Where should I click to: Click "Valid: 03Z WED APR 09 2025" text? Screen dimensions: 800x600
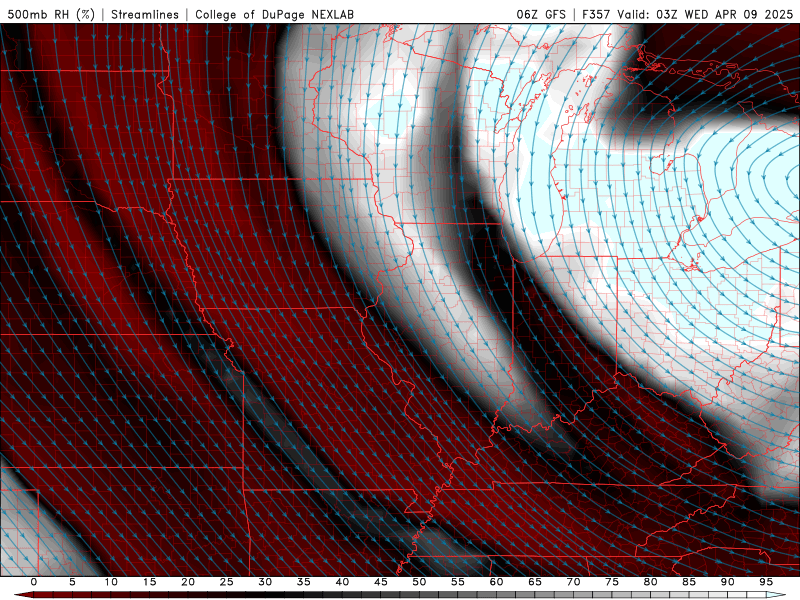[705, 14]
